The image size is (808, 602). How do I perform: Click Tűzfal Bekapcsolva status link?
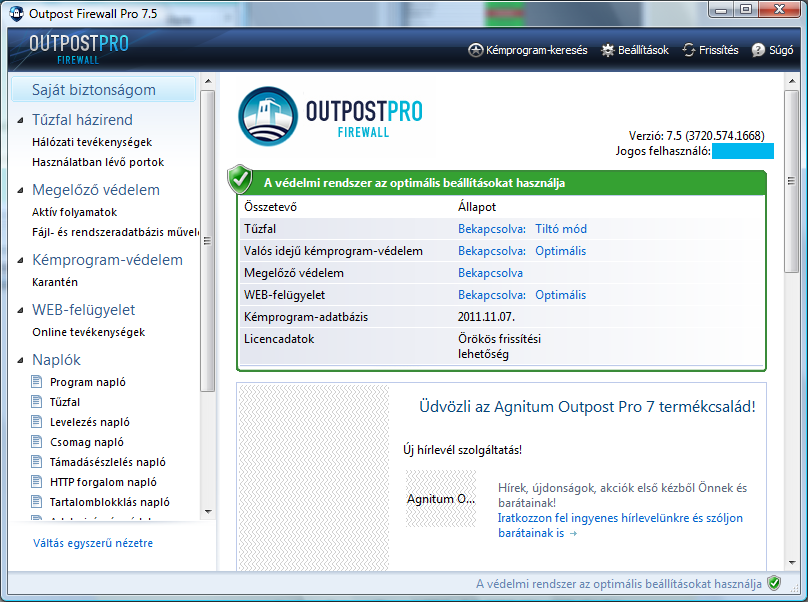point(492,229)
